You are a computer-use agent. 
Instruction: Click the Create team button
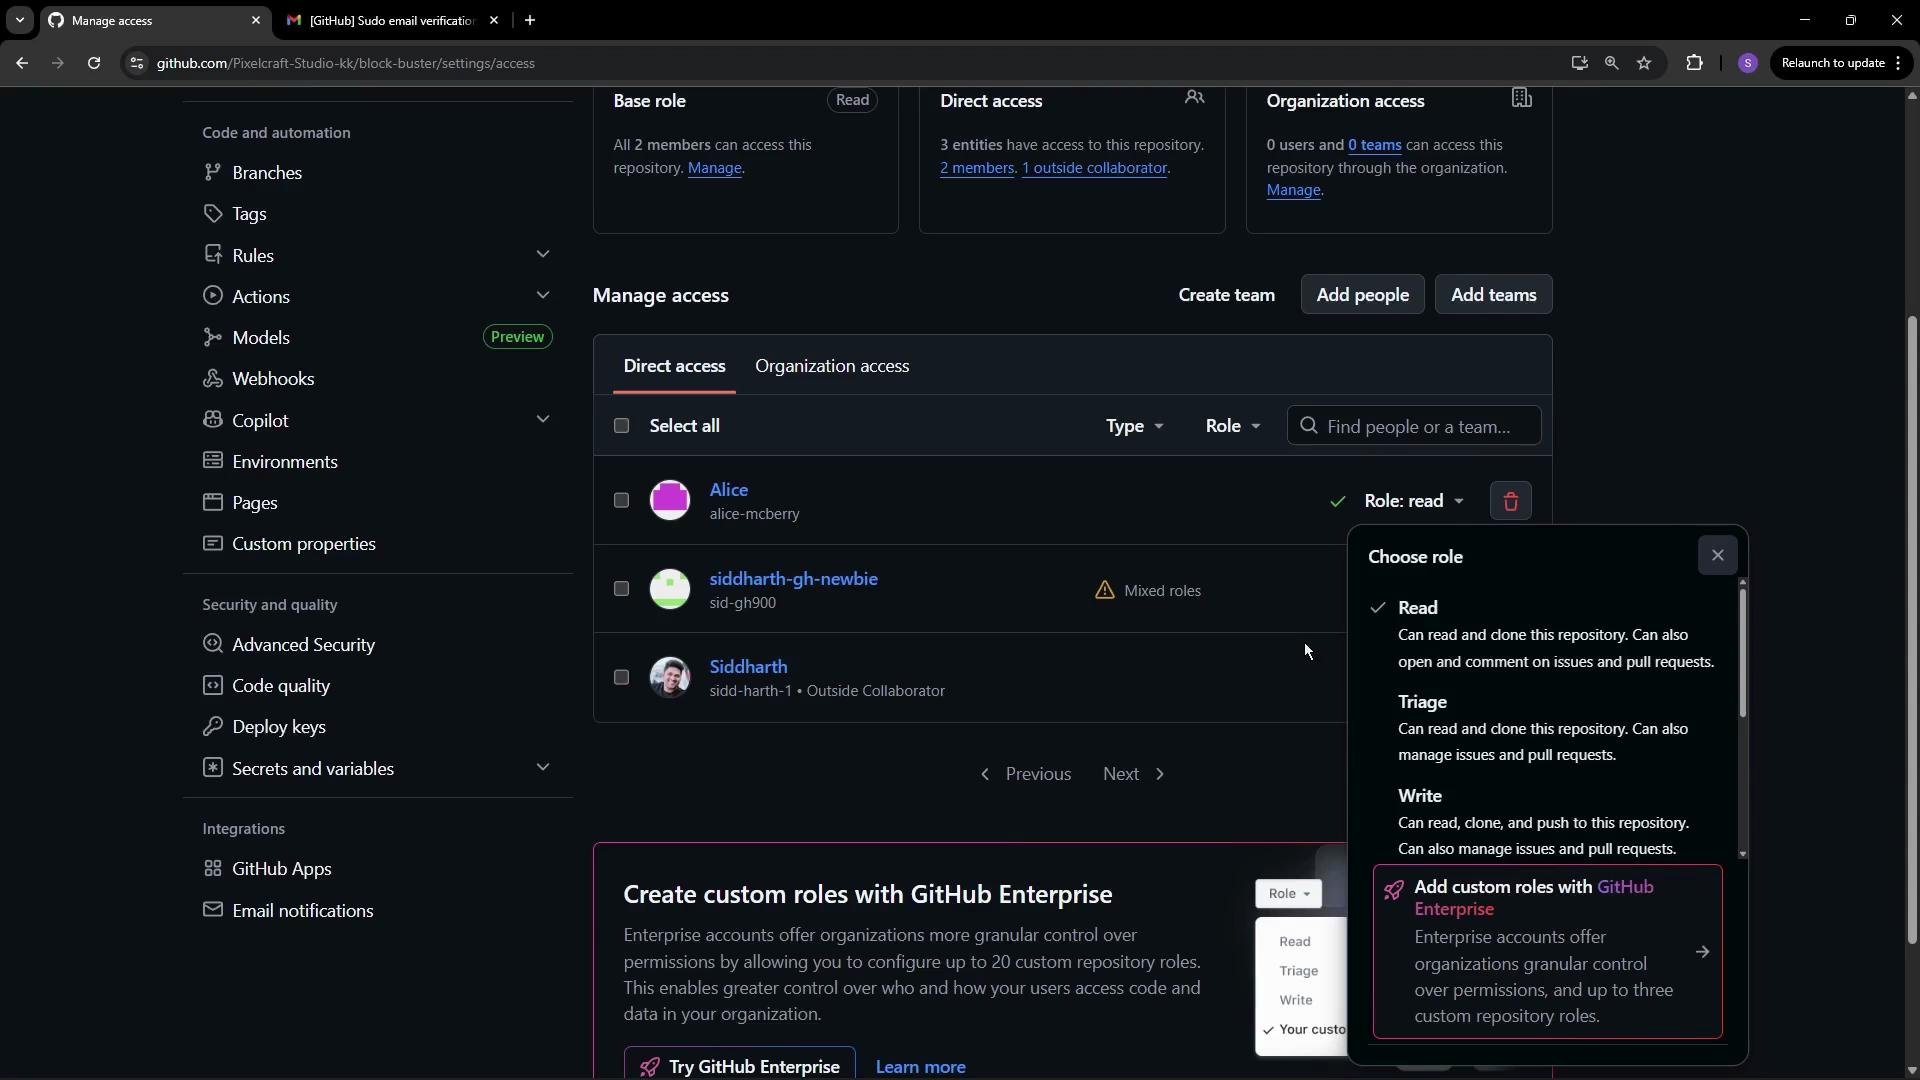coord(1226,295)
